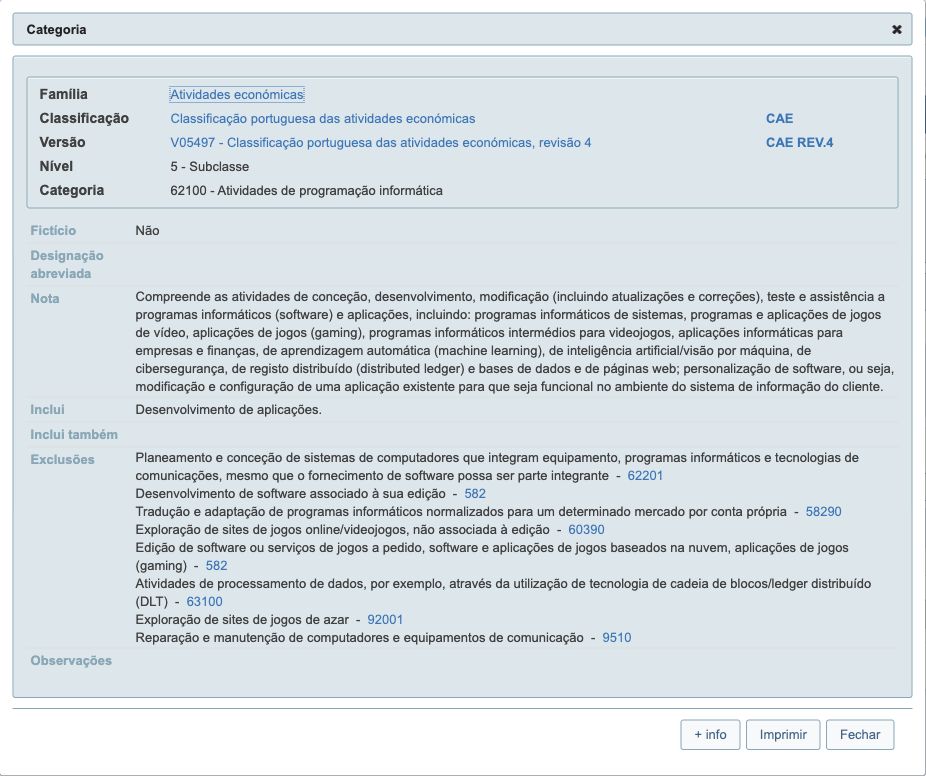Screen dimensions: 926x776
Task: Open version V05497 classification link
Action: 380,143
